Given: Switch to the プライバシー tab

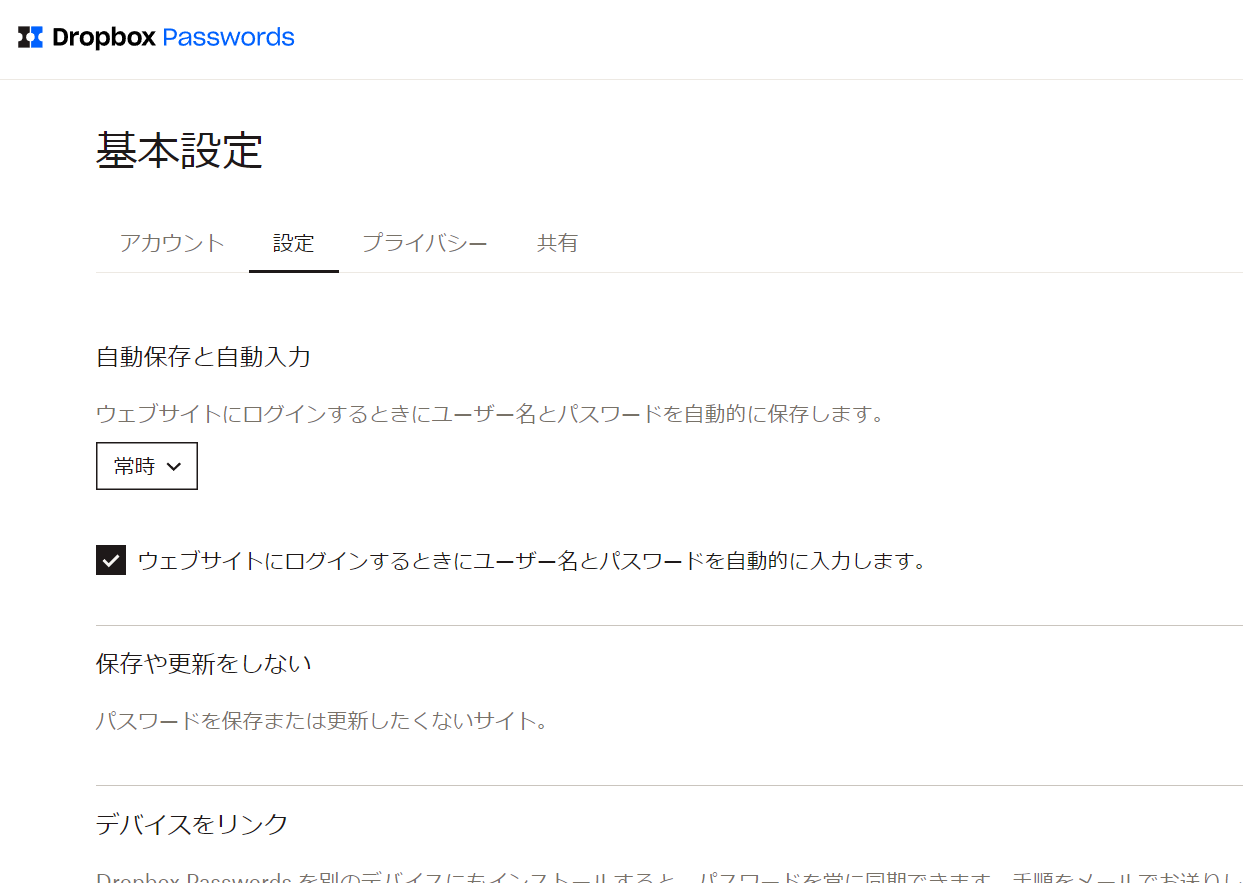Looking at the screenshot, I should [424, 243].
